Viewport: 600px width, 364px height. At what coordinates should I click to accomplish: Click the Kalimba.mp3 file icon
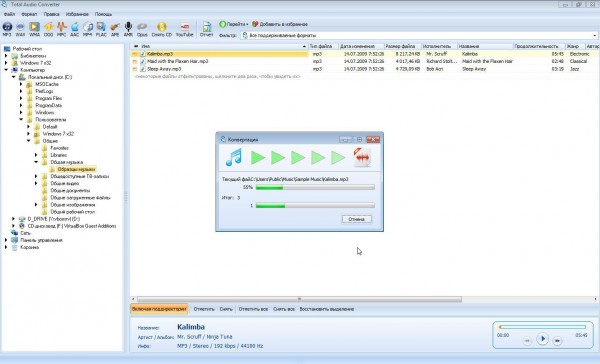[143, 54]
